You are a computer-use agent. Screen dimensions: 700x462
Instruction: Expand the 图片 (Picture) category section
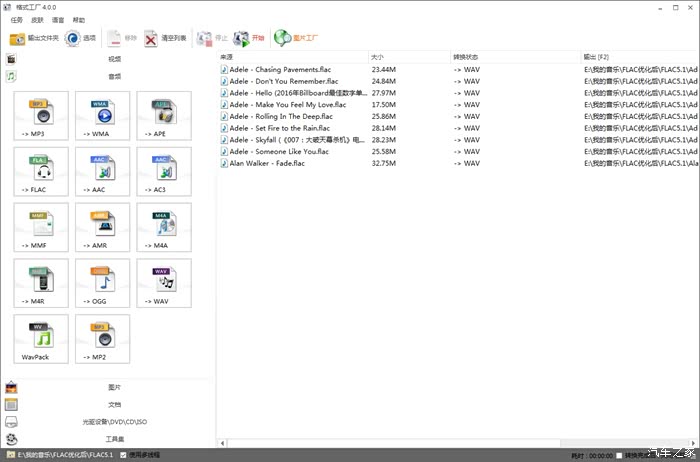click(x=114, y=387)
